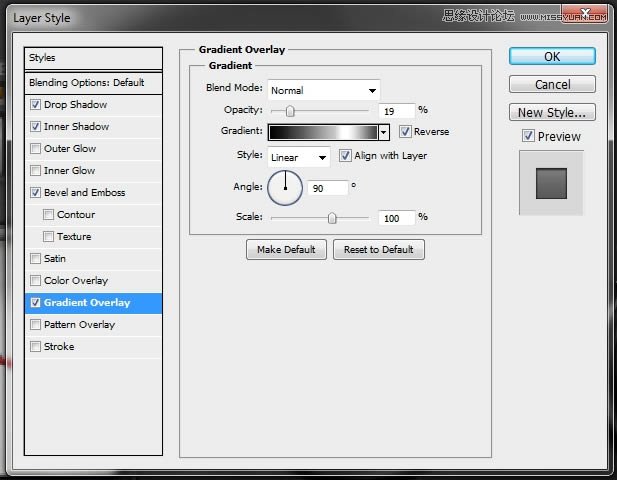Click the Angle value field

tap(328, 188)
